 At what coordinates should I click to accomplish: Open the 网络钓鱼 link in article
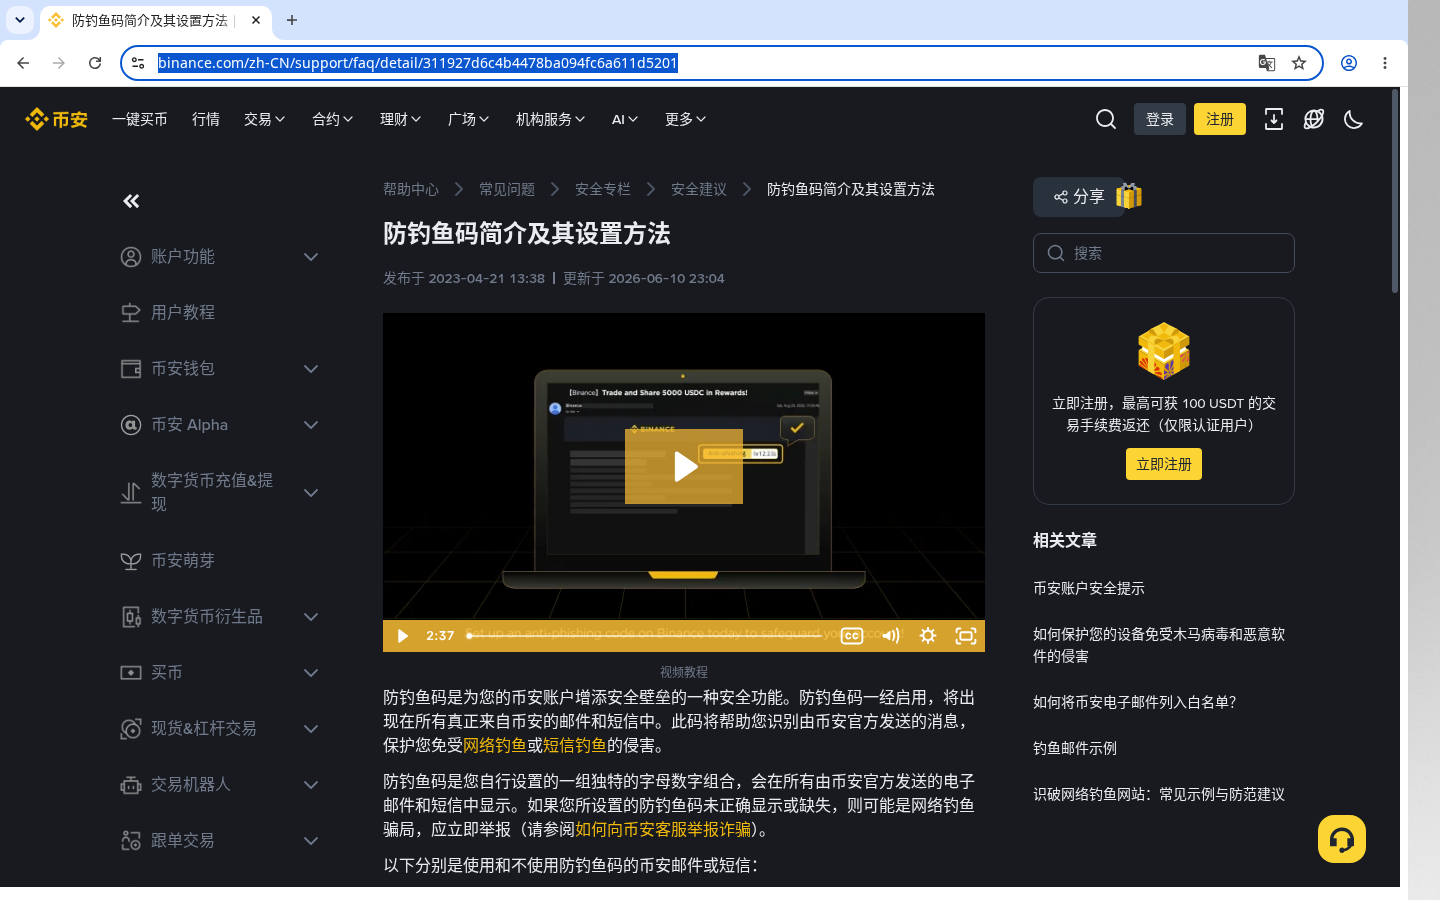click(495, 745)
